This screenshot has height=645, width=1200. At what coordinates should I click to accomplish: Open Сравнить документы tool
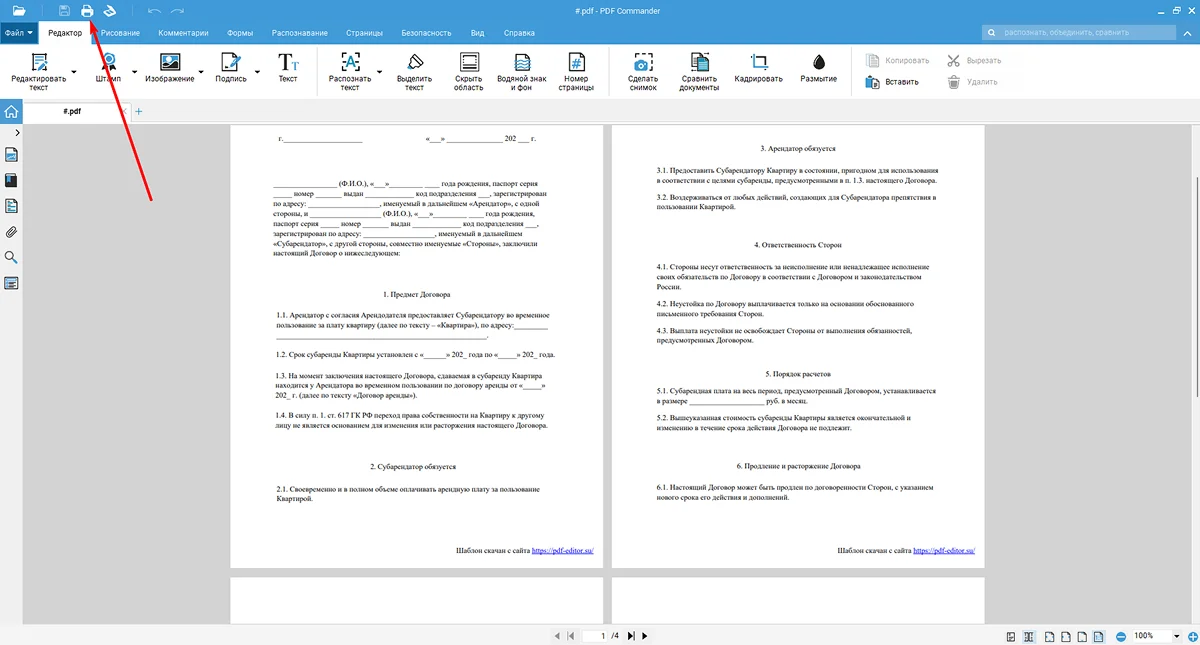[699, 71]
